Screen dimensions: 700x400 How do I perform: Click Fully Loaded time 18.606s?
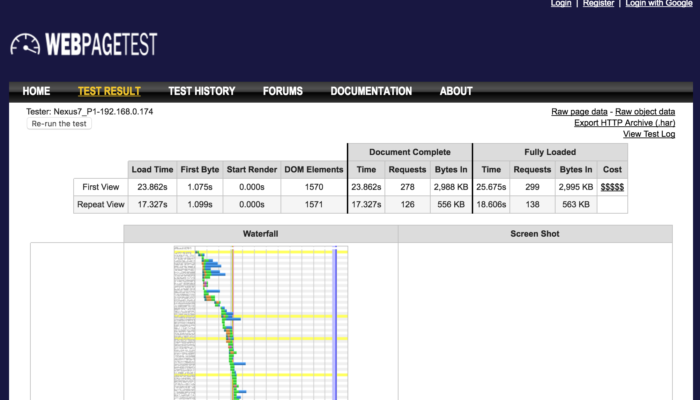tap(491, 204)
